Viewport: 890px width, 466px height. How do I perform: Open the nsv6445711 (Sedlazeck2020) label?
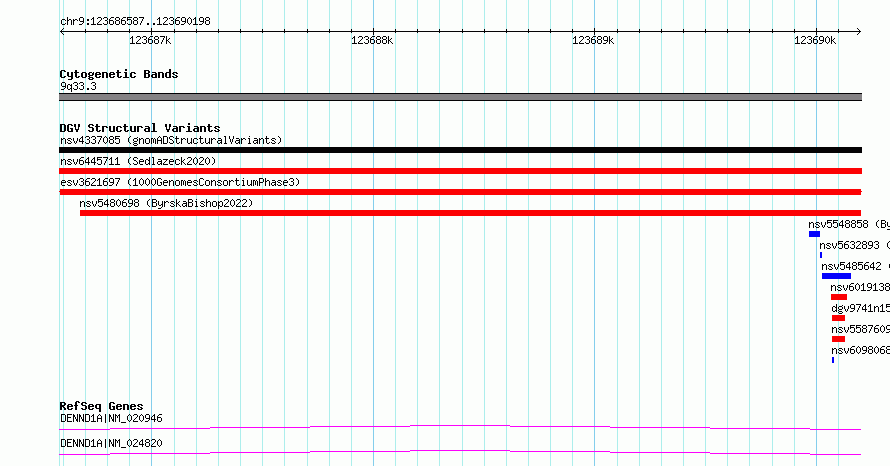138,161
